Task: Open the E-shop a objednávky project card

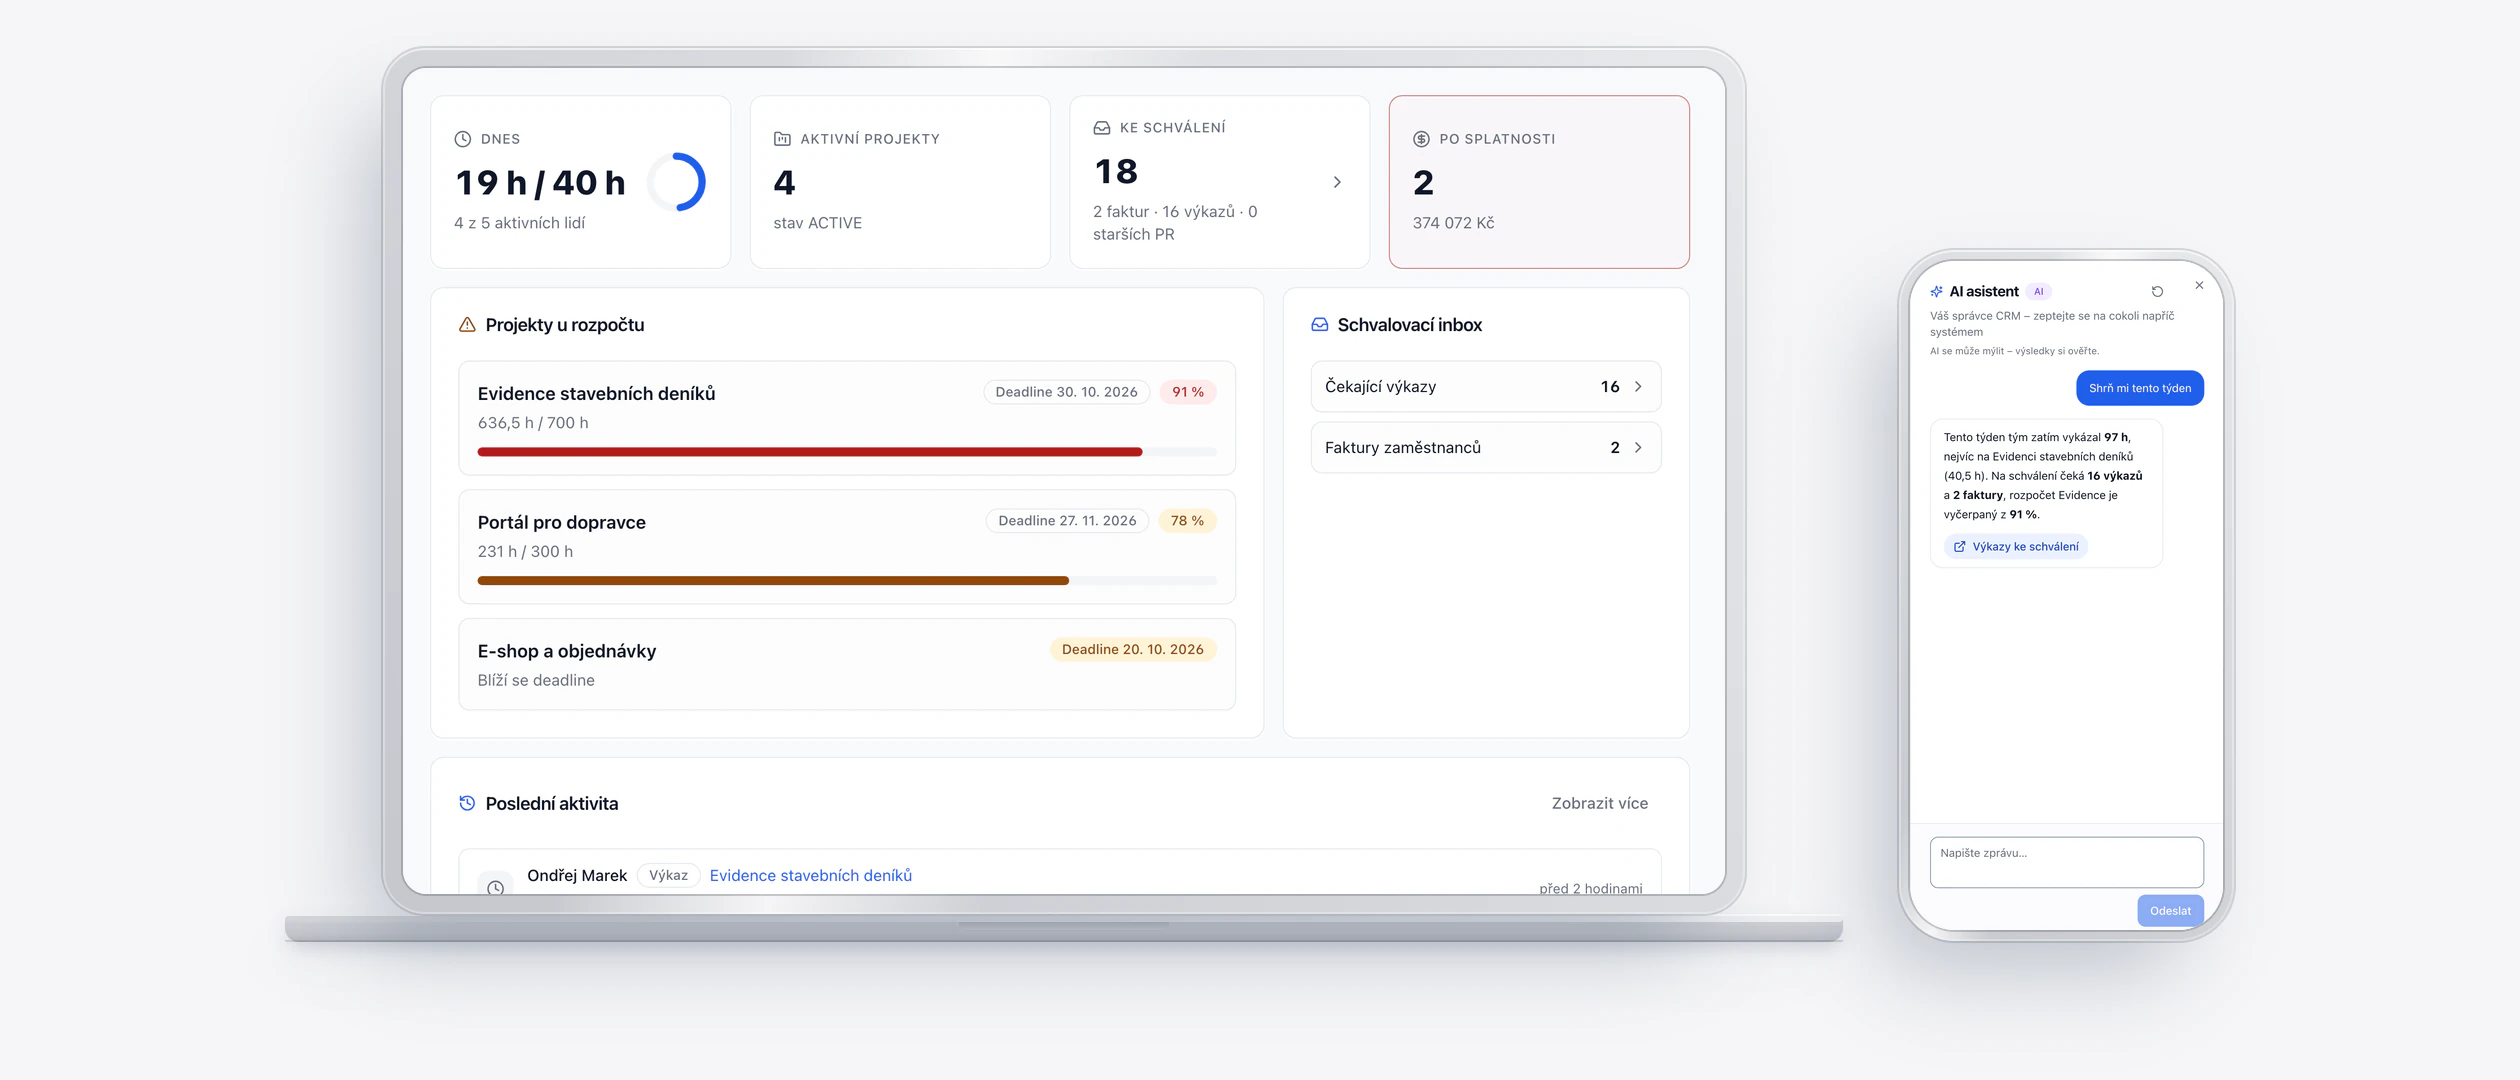Action: point(847,665)
